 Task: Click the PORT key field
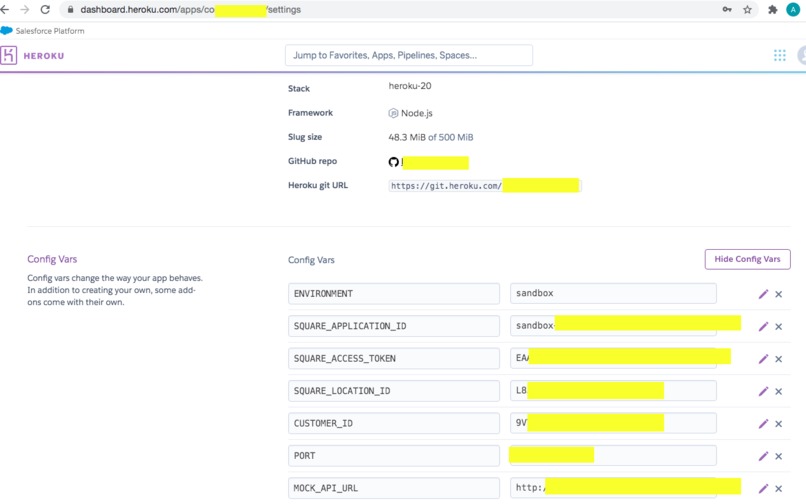pyautogui.click(x=394, y=456)
